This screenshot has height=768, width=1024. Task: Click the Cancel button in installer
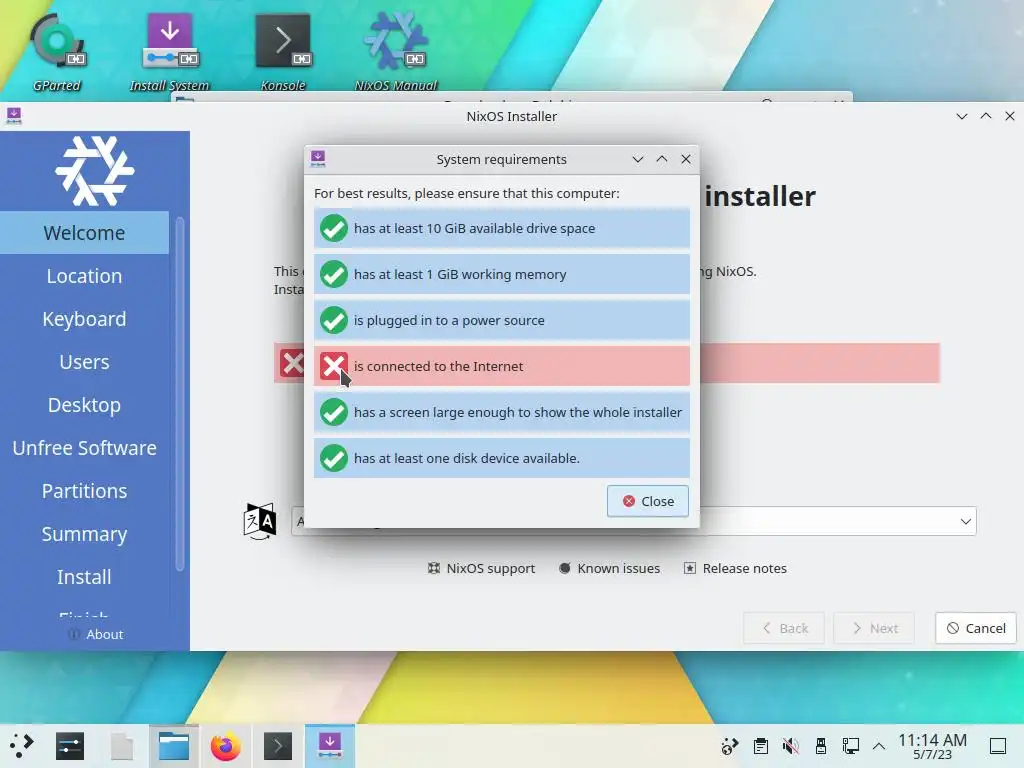[976, 628]
